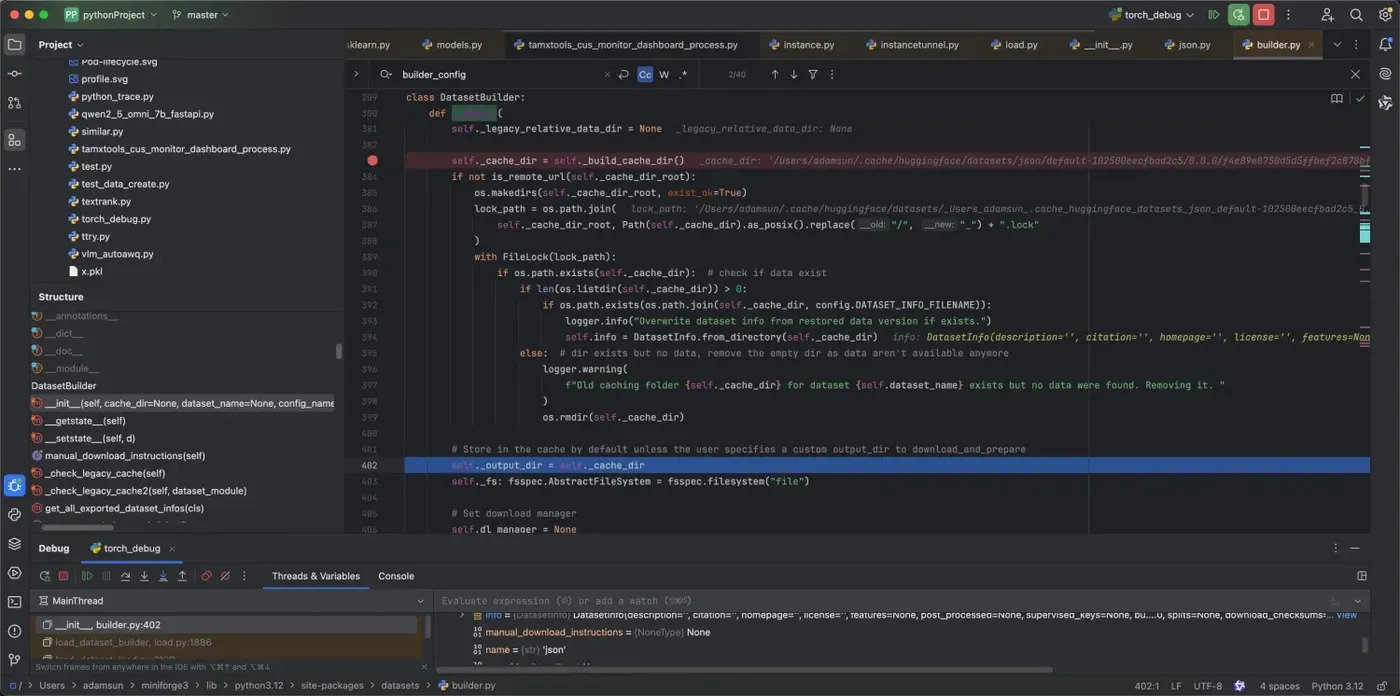Open torch_debug.py in project tree
Viewport: 1400px width, 696px height.
tap(116, 219)
